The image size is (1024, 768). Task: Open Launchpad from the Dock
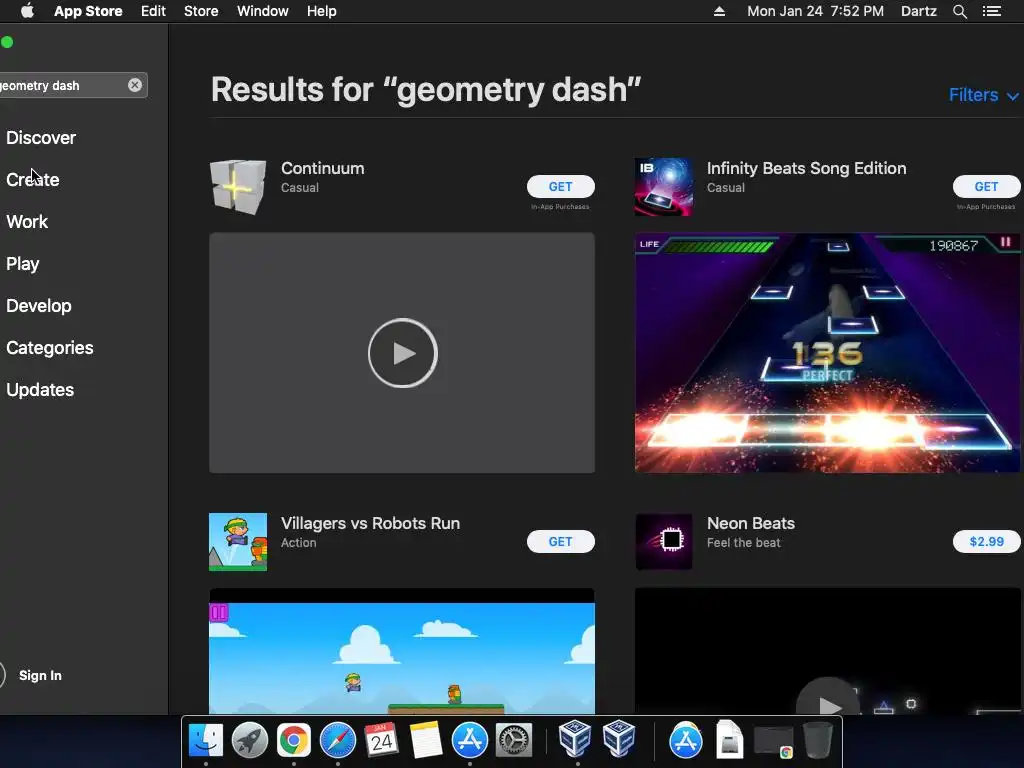coord(249,740)
